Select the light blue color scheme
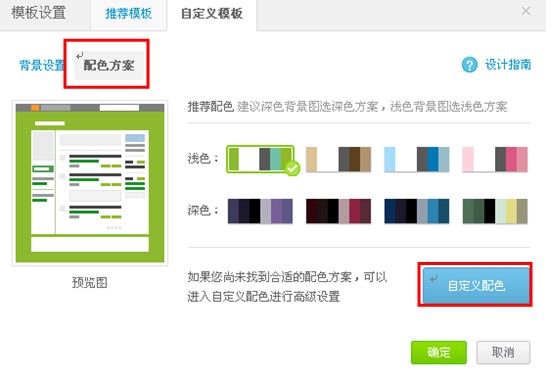The width and height of the screenshot is (552, 371). coord(416,159)
